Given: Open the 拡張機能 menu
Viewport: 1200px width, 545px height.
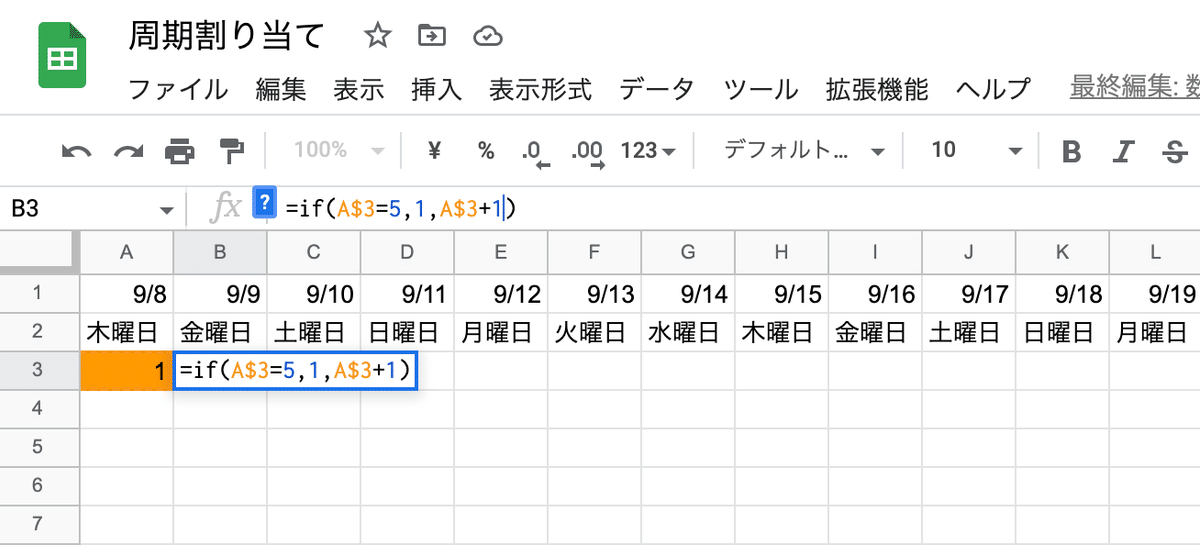Looking at the screenshot, I should (x=877, y=89).
